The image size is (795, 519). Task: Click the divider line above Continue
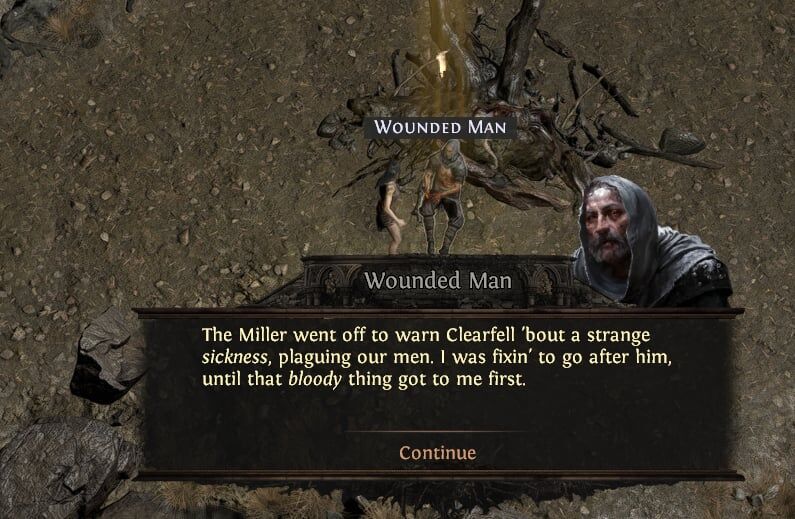(x=438, y=431)
